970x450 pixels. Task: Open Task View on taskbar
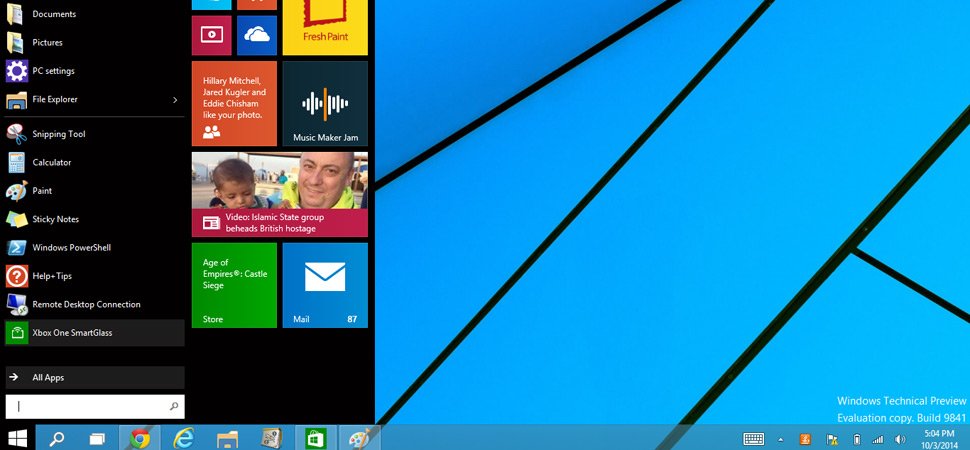(97, 438)
